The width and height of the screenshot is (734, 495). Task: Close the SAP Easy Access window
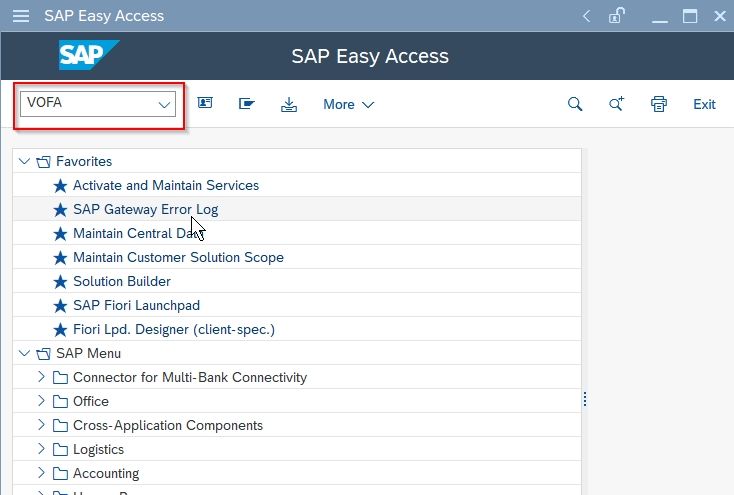720,16
